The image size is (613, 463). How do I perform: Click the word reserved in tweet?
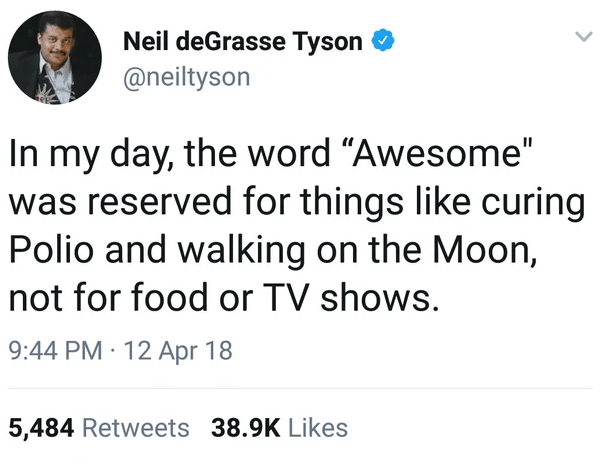point(159,201)
